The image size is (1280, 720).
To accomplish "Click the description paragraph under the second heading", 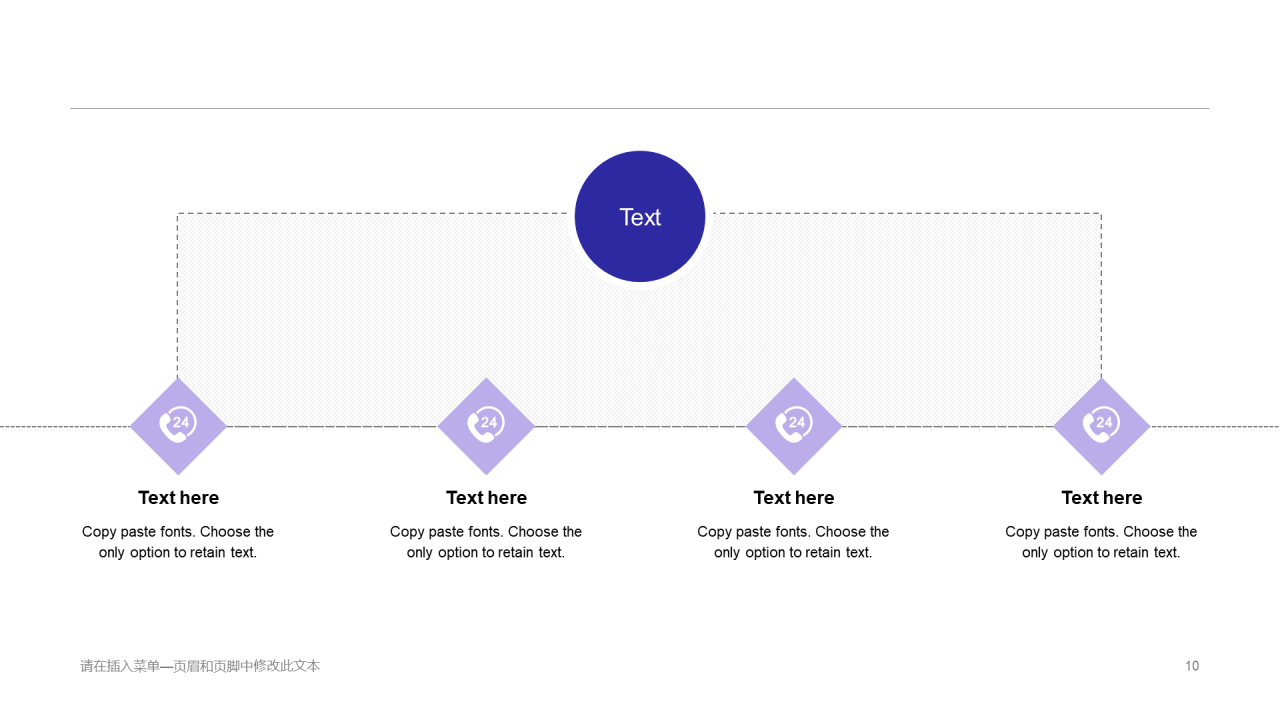I will (486, 542).
